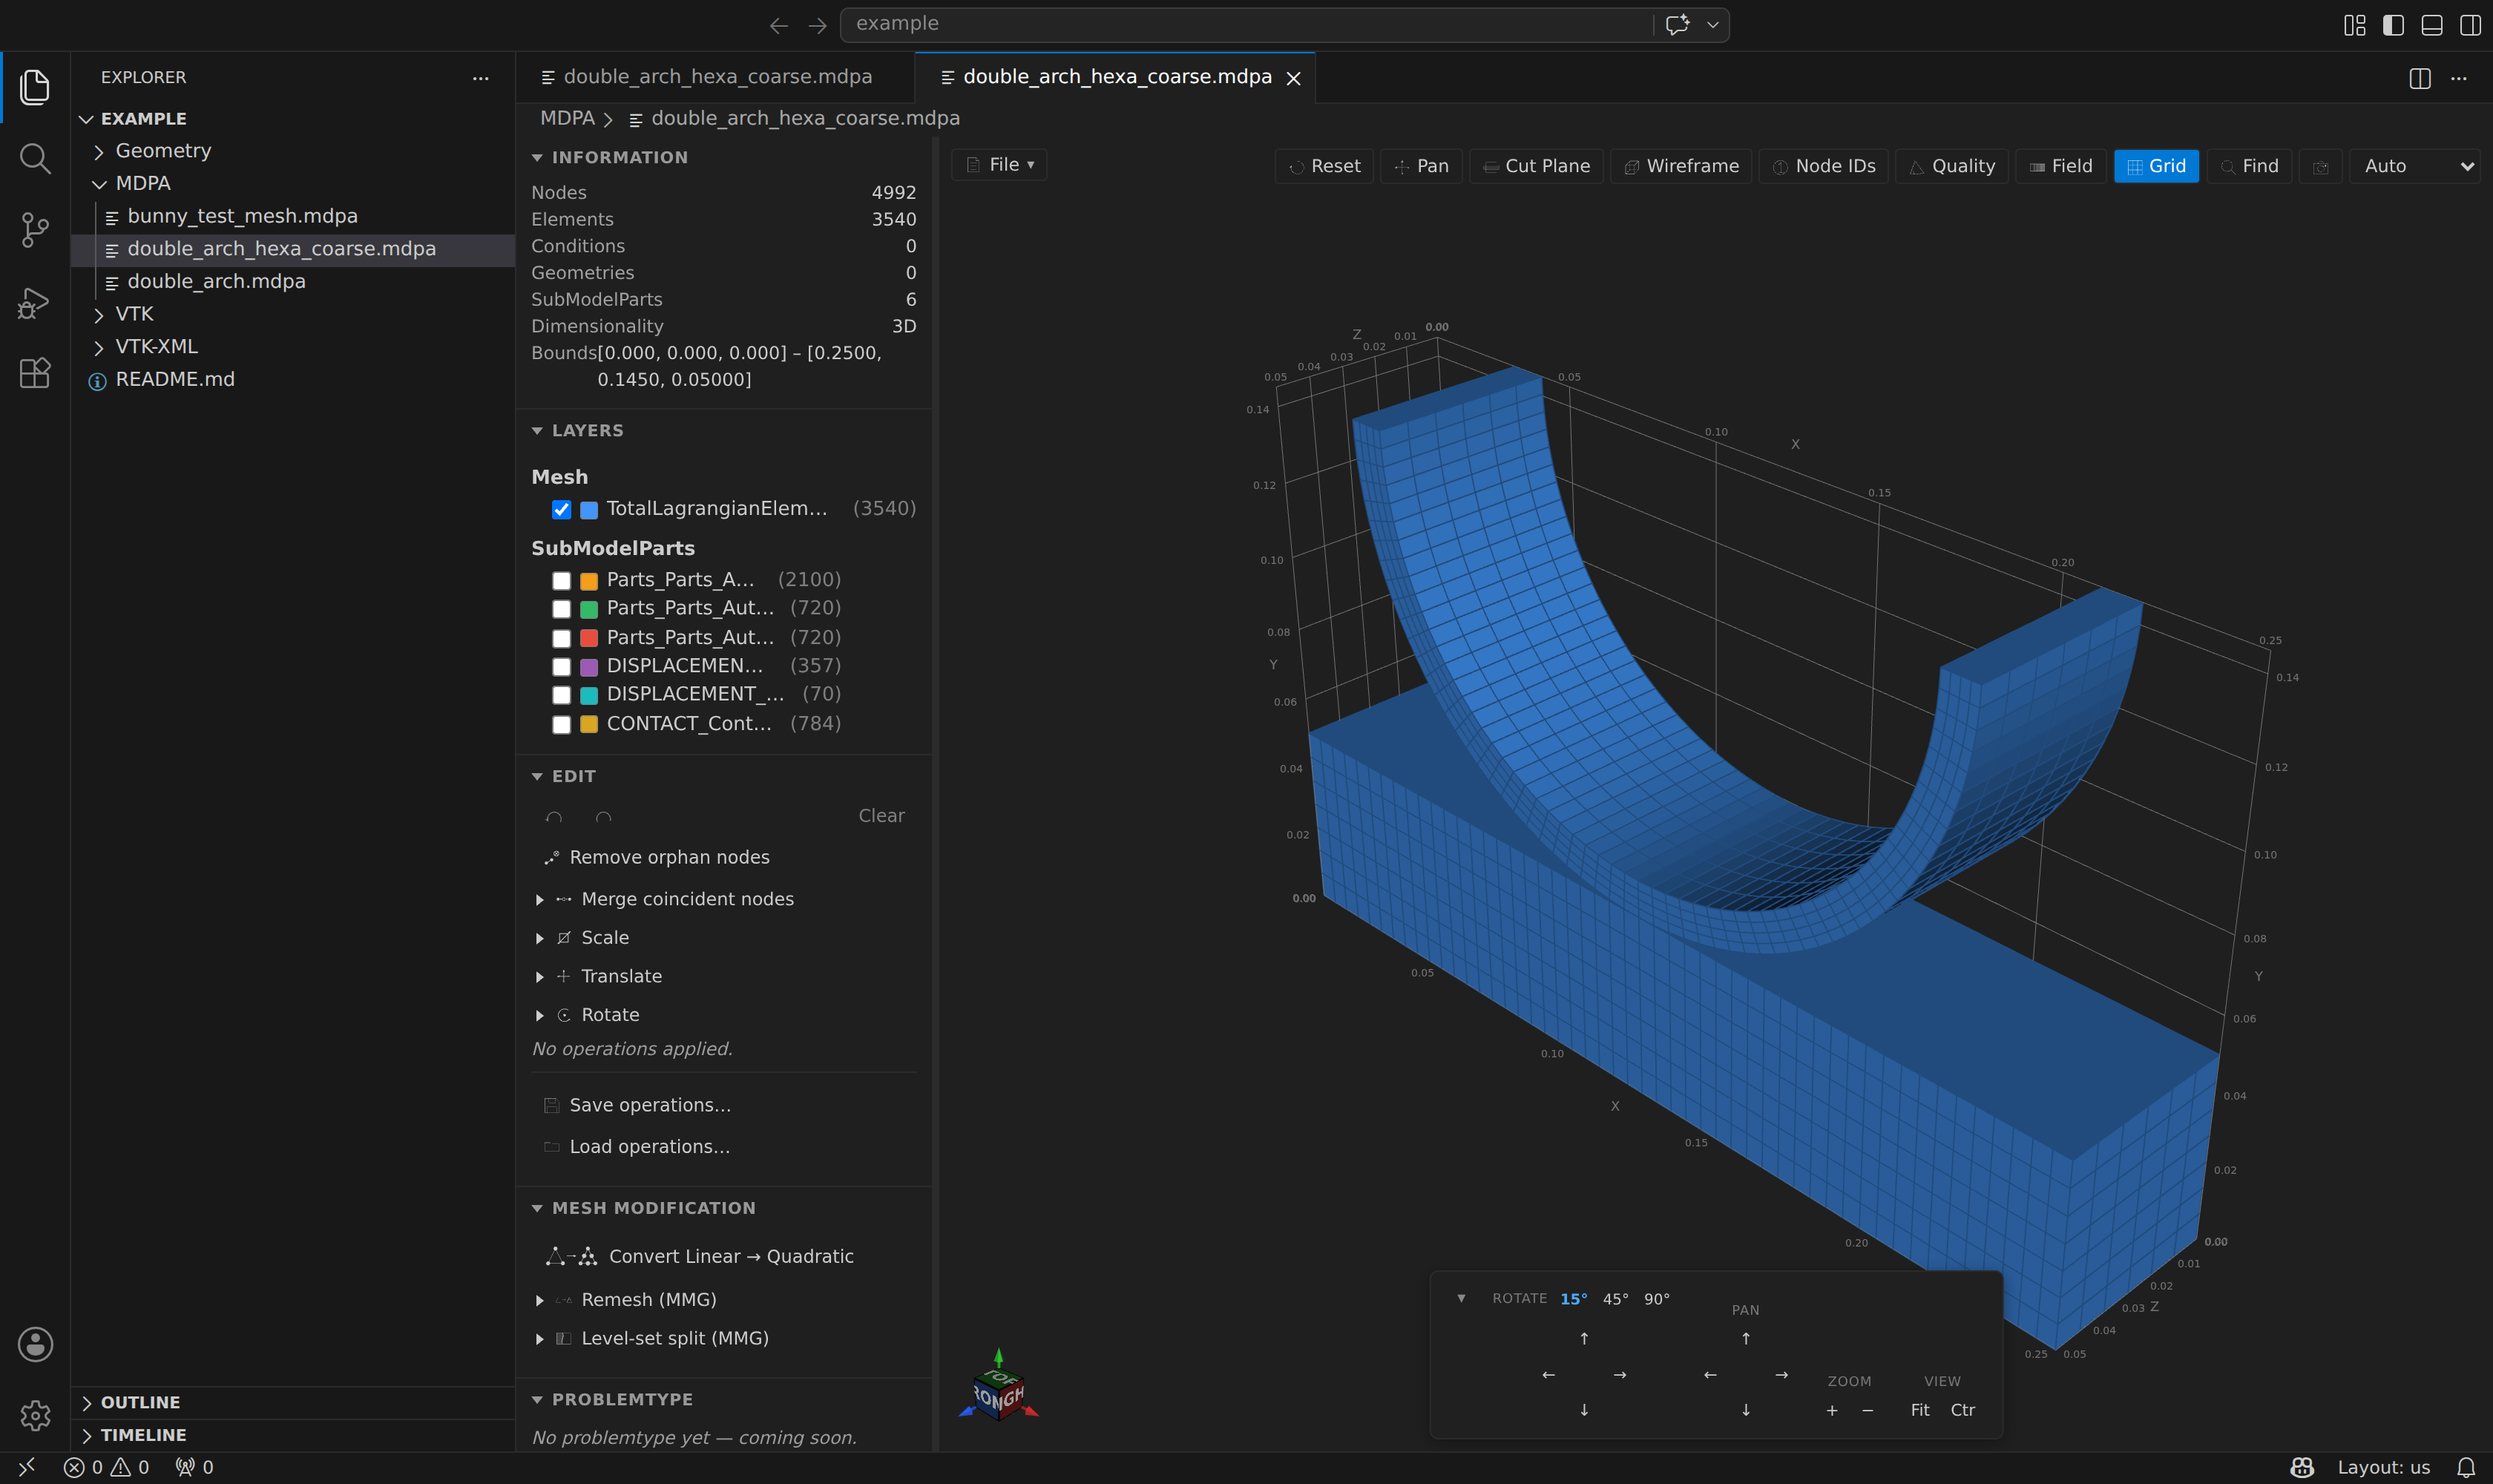Click the split editor right icon
Viewport: 2493px width, 1484px height.
point(2419,78)
